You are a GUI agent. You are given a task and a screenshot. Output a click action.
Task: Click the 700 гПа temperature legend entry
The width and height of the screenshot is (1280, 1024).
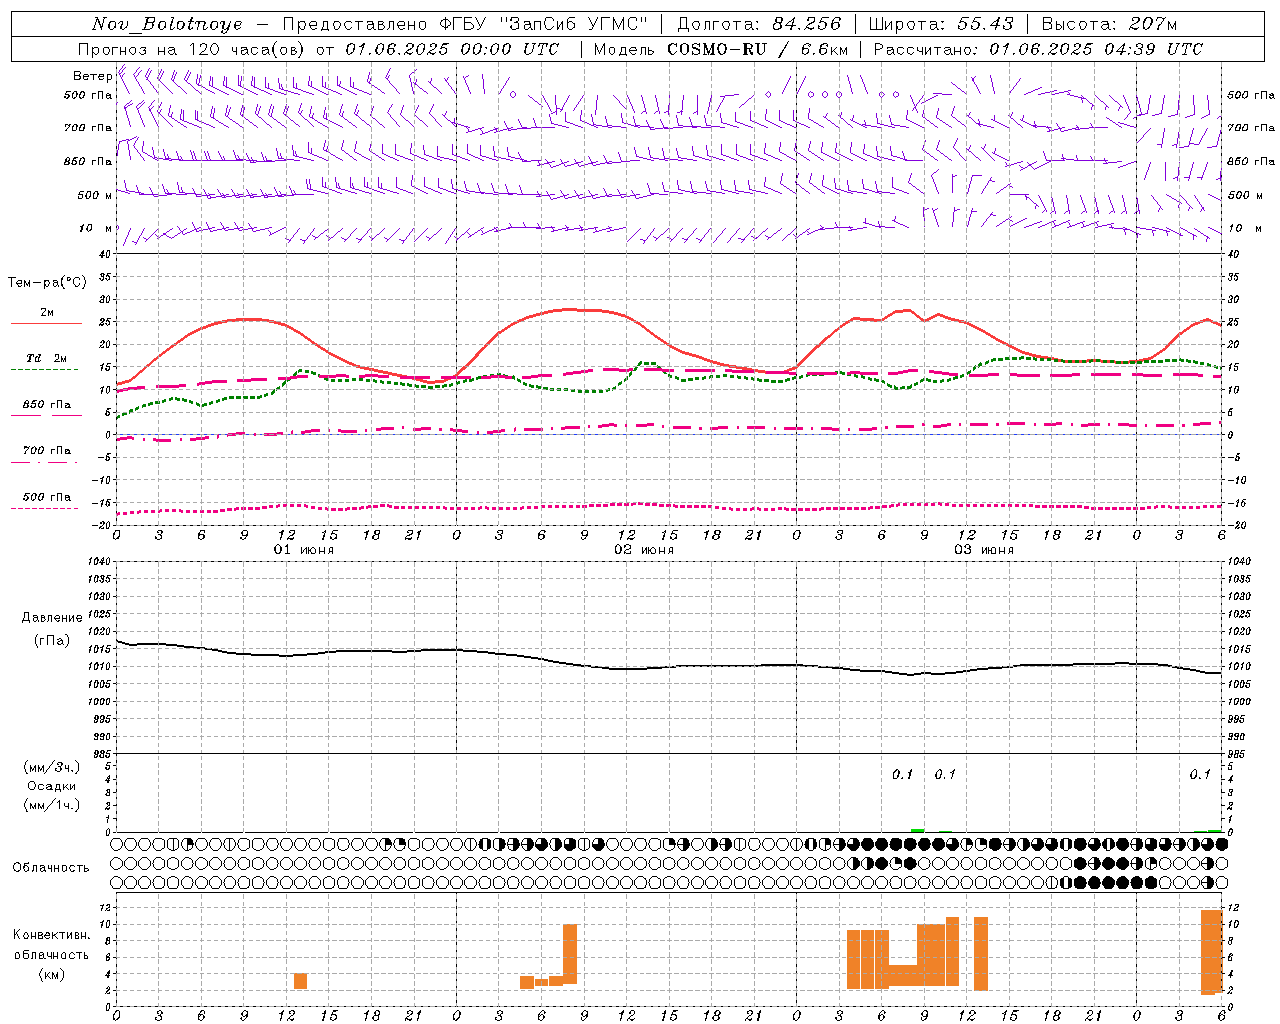(47, 451)
